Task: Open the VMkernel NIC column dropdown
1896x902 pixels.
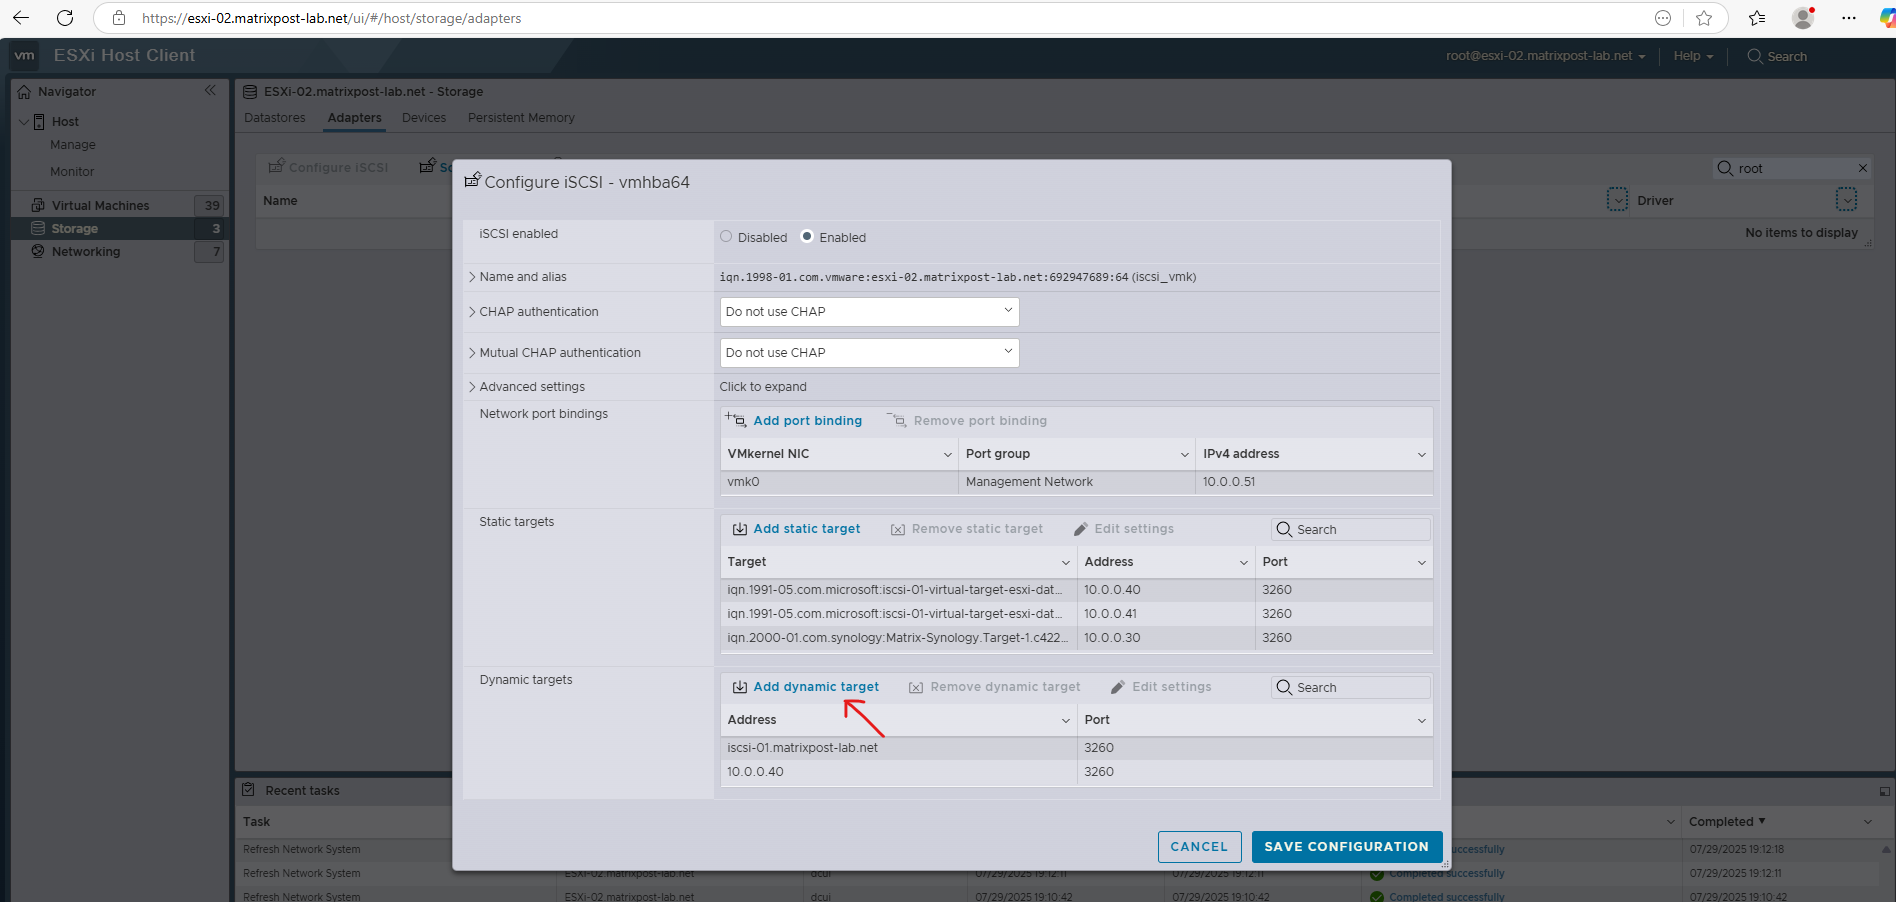Action: point(948,453)
